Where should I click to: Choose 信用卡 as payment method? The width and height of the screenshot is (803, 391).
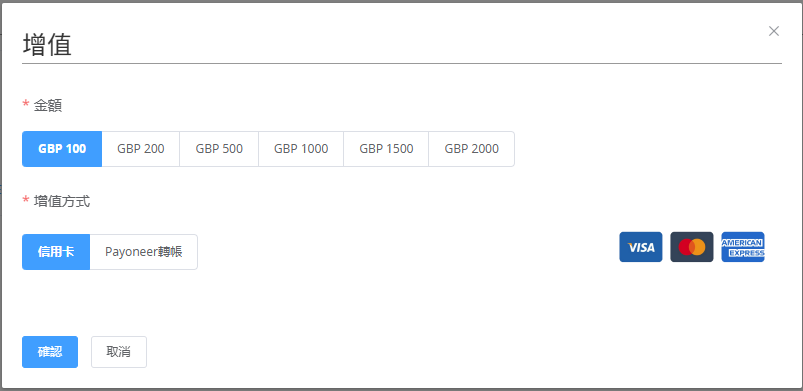(x=56, y=252)
